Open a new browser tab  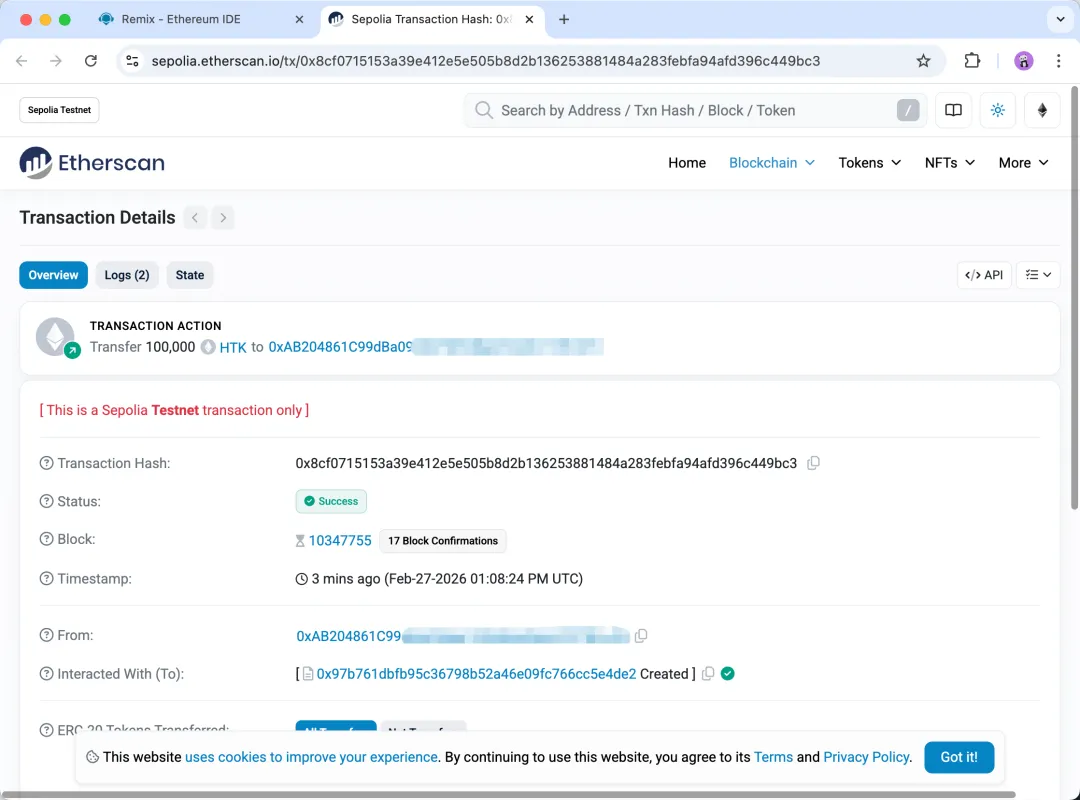pos(564,19)
